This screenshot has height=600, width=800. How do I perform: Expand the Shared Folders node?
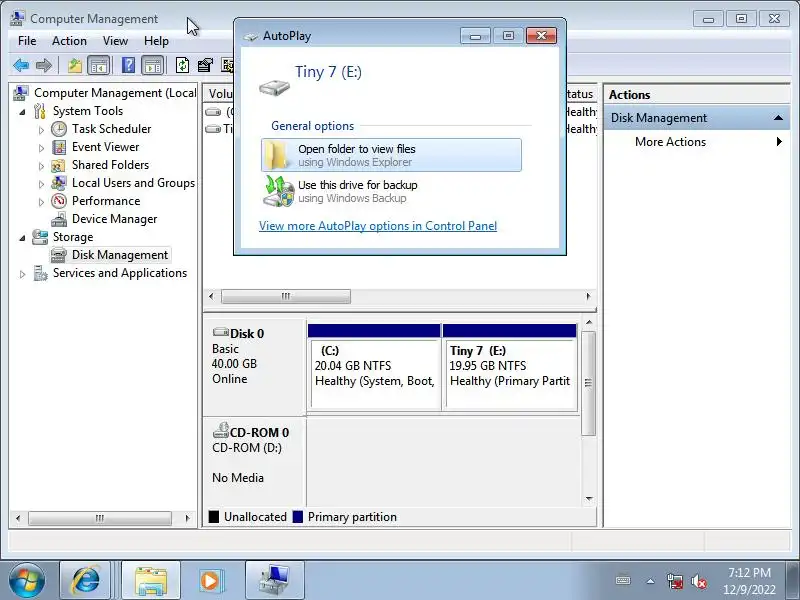point(41,166)
